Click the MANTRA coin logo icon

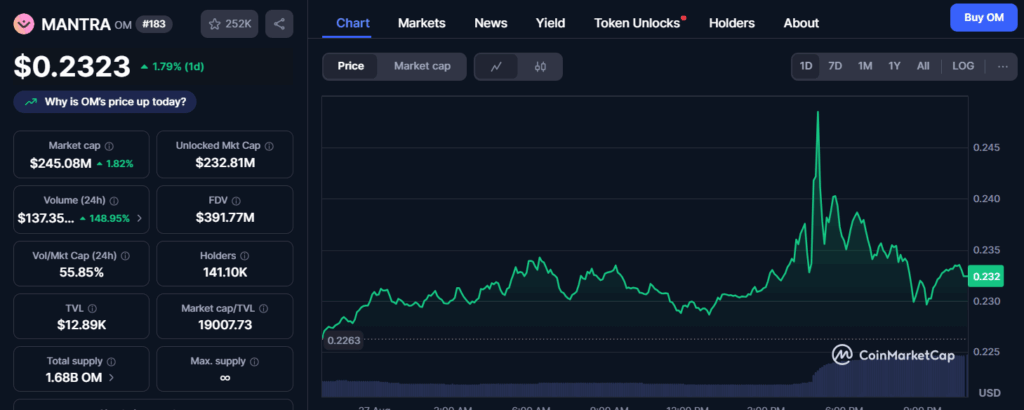[24, 24]
